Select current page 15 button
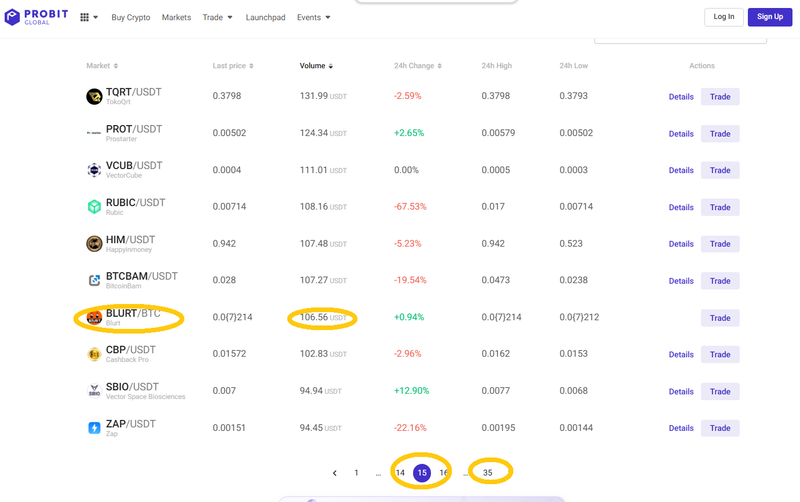The image size is (800, 502). pyautogui.click(x=422, y=473)
